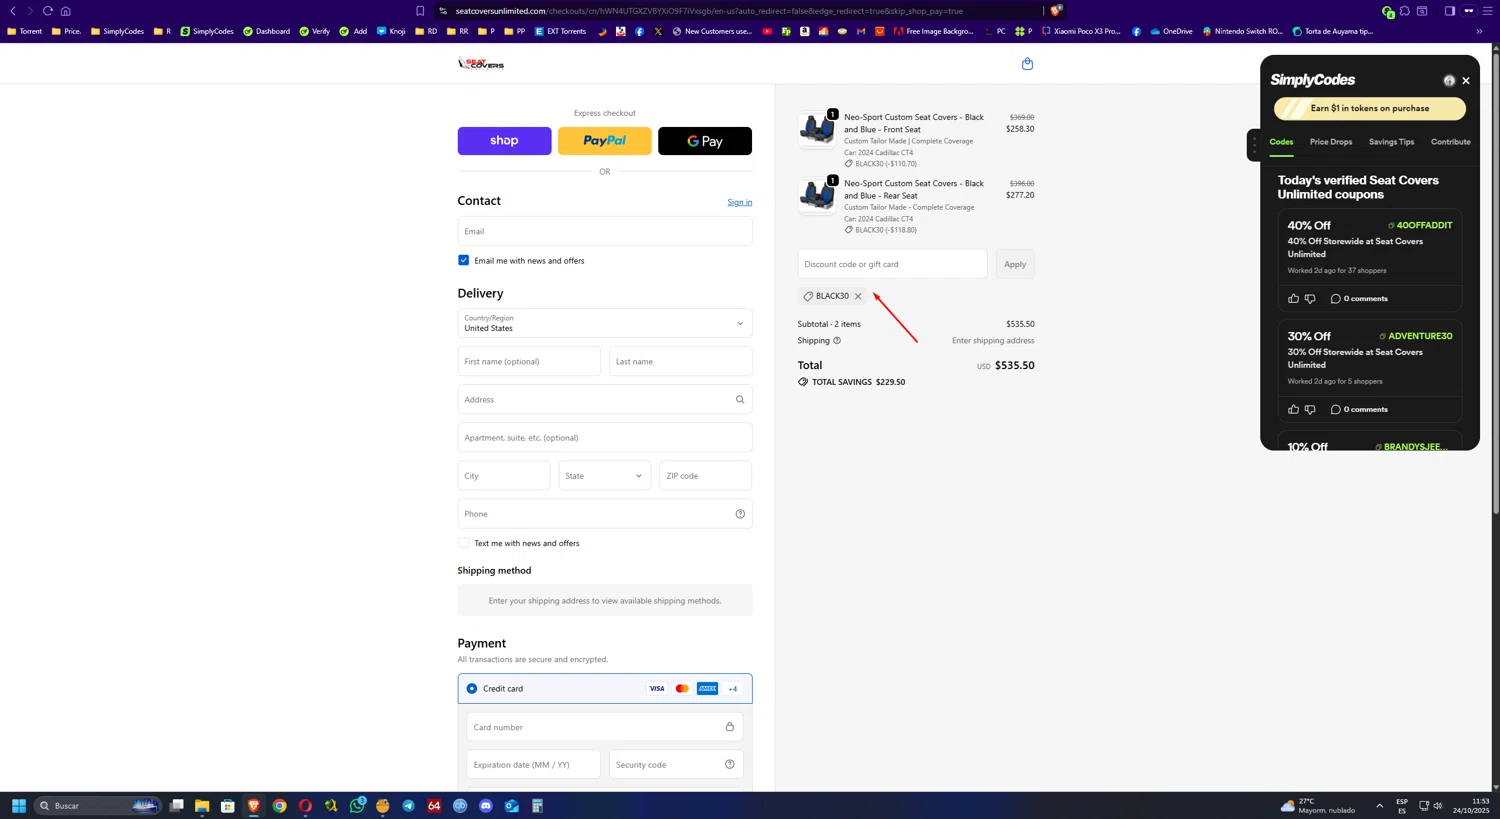
Task: Click the Windows taskbar Buscar search box
Action: pyautogui.click(x=97, y=806)
